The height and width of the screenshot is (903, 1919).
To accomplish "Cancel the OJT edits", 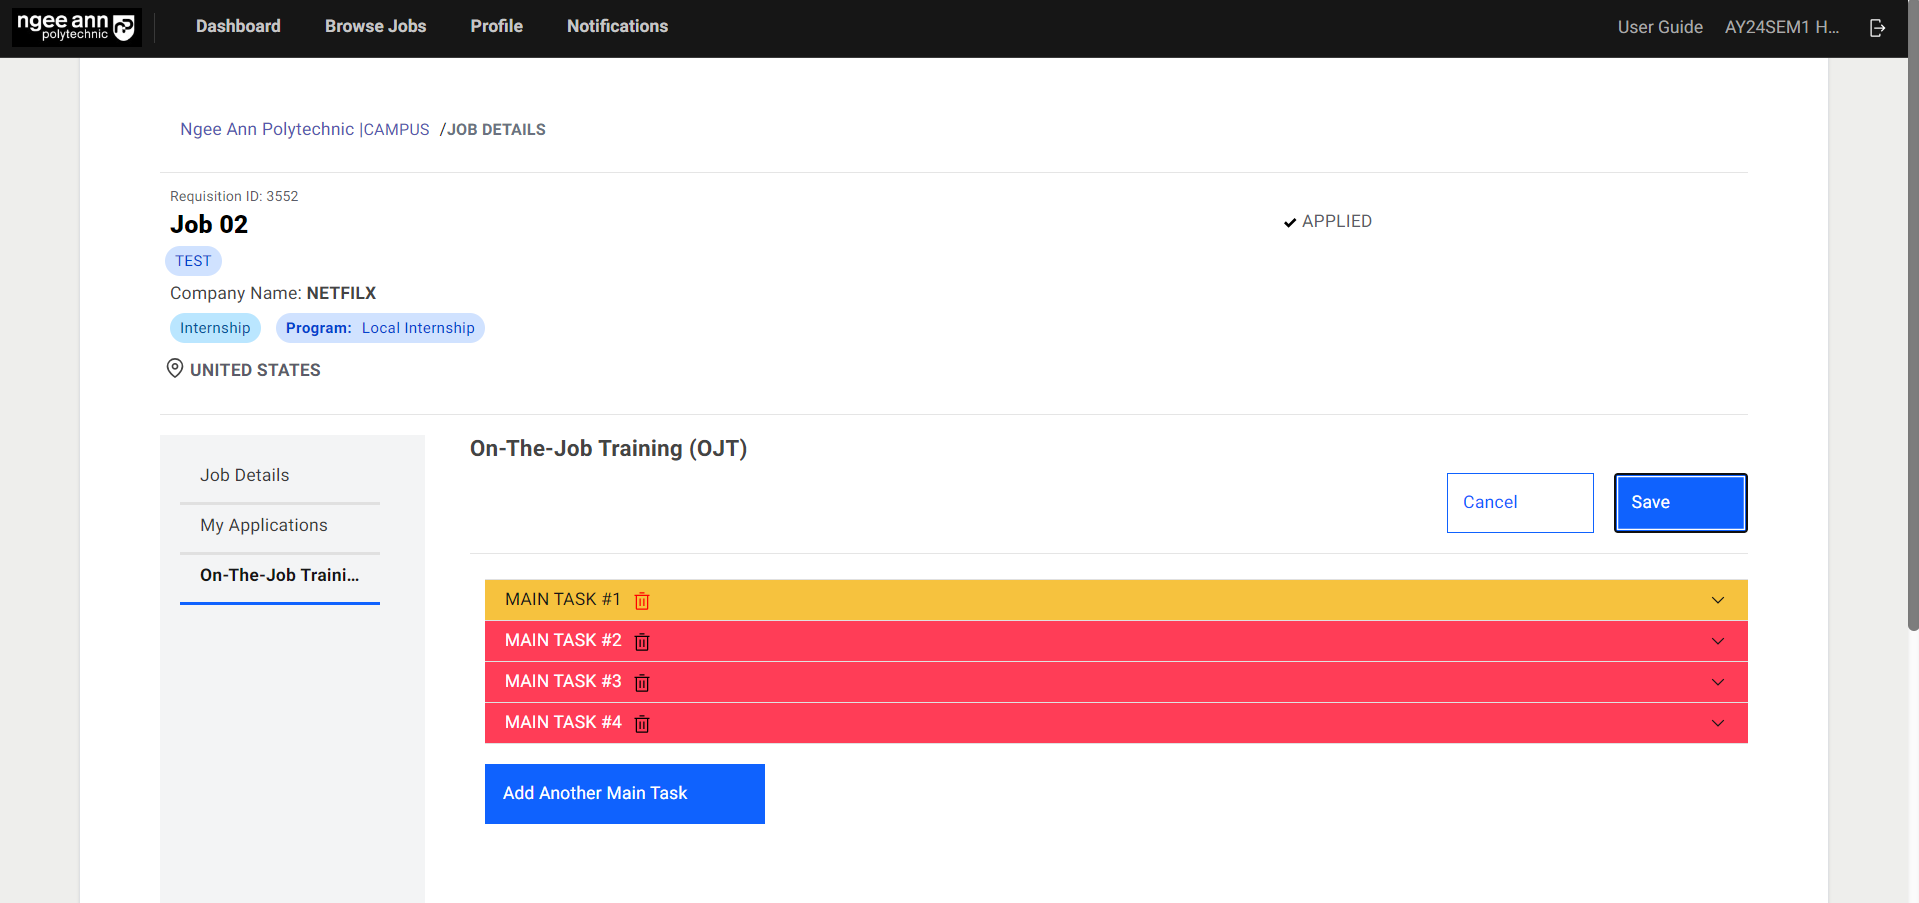I will pos(1519,503).
